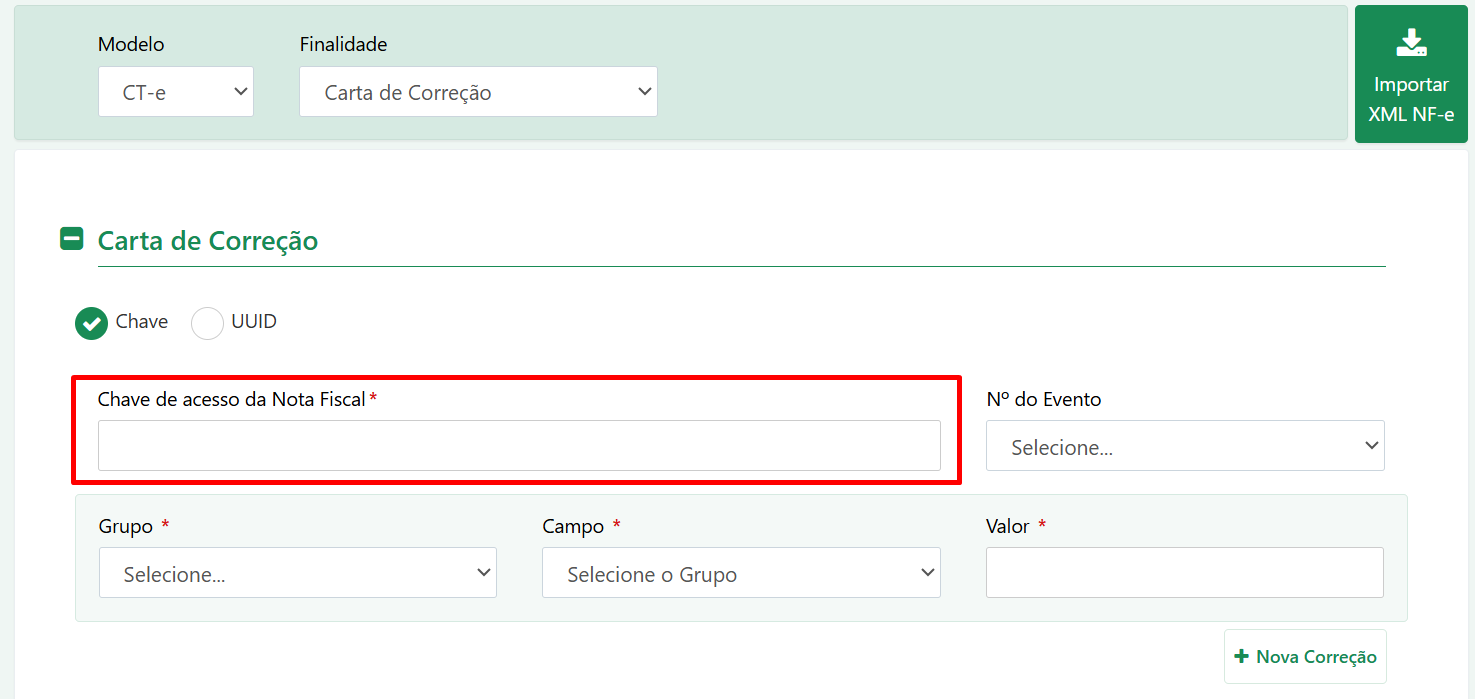Image resolution: width=1475 pixels, height=699 pixels.
Task: Click the Grupo field label
Action: pyautogui.click(x=126, y=526)
